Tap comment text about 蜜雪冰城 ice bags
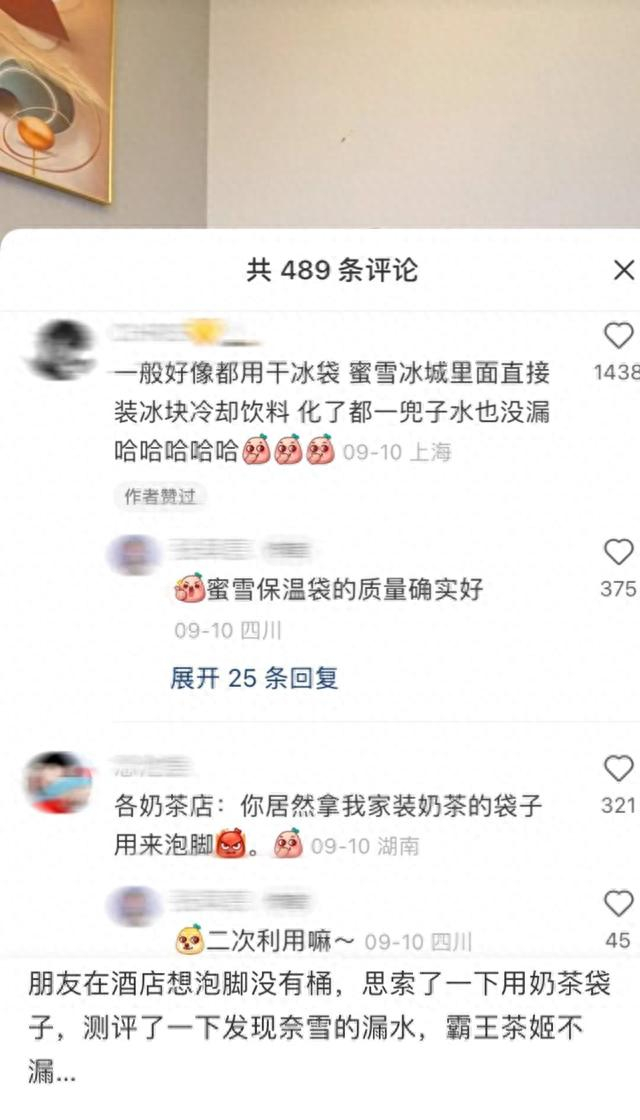 pyautogui.click(x=332, y=412)
